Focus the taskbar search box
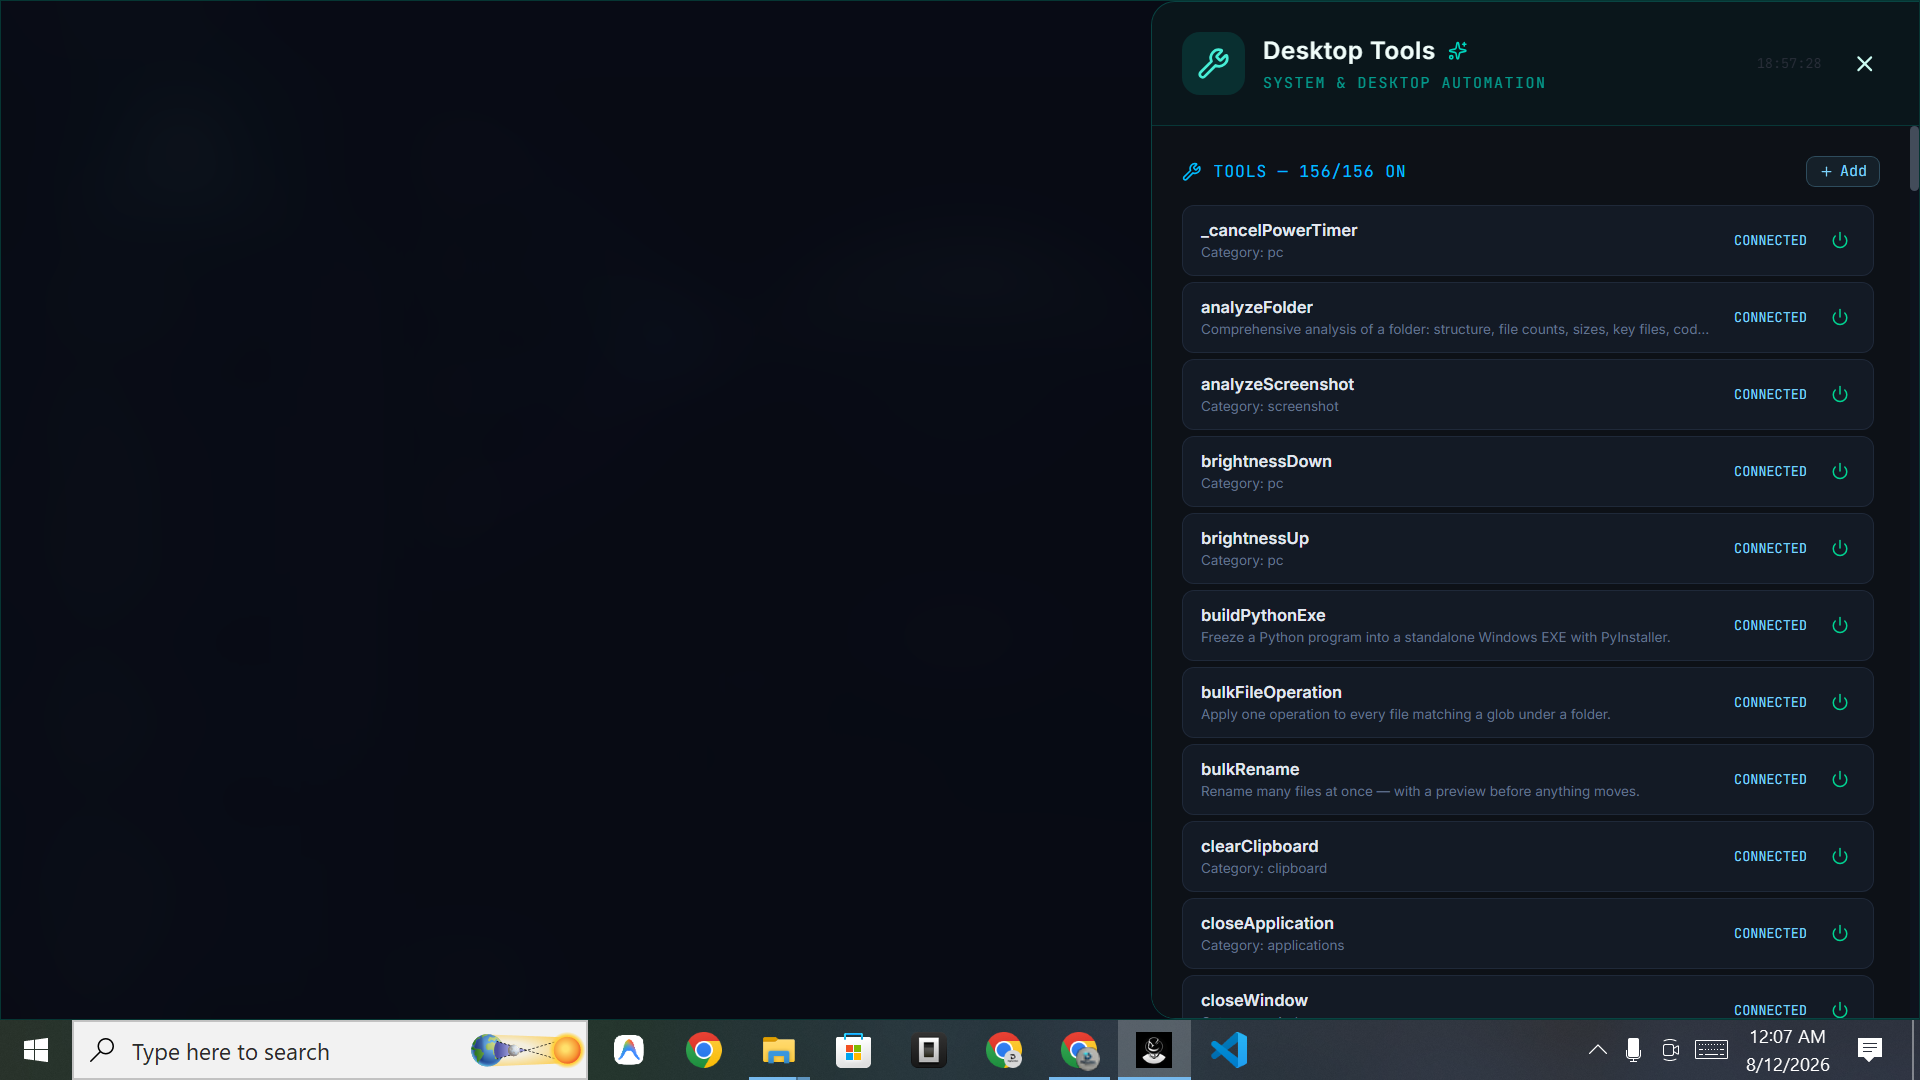Viewport: 1920px width, 1080px height. [x=330, y=1050]
